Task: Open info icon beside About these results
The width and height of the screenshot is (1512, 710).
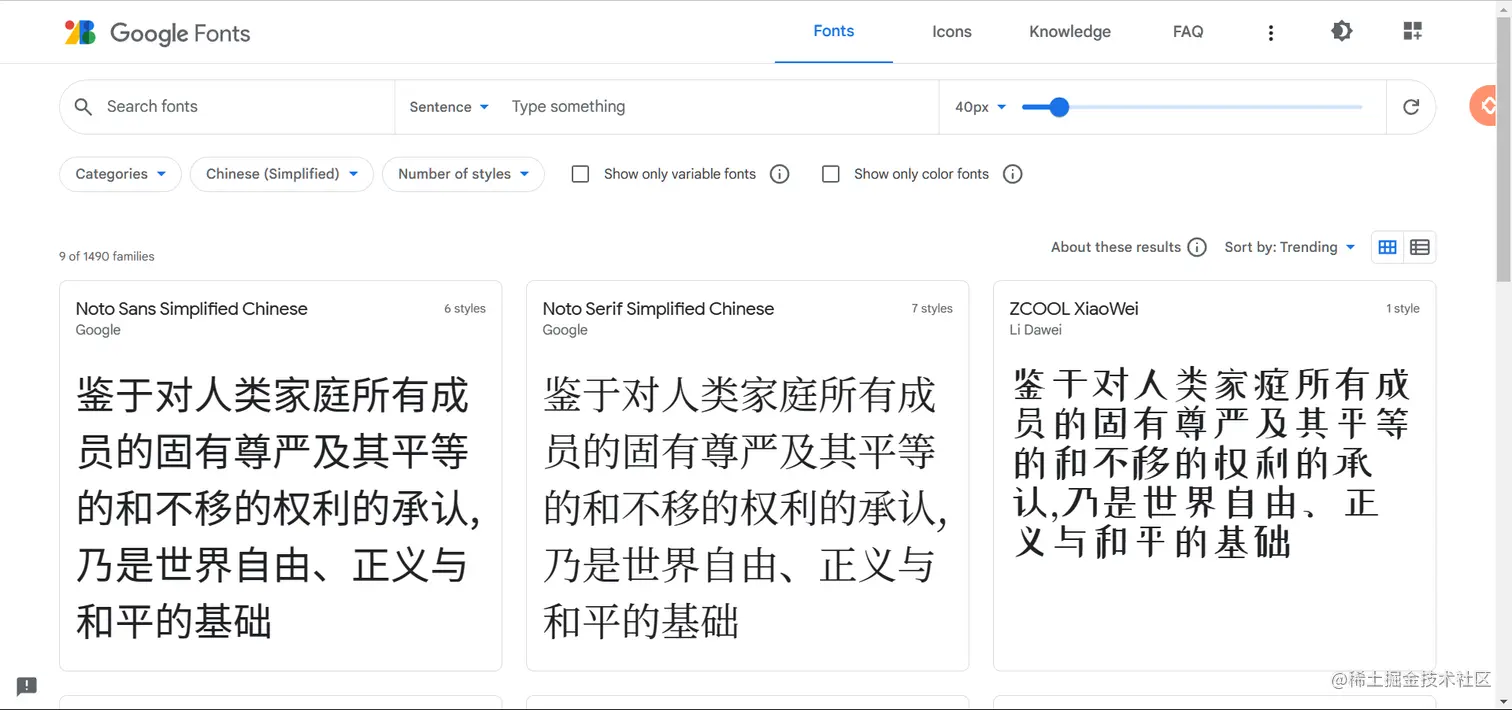Action: click(x=1197, y=247)
